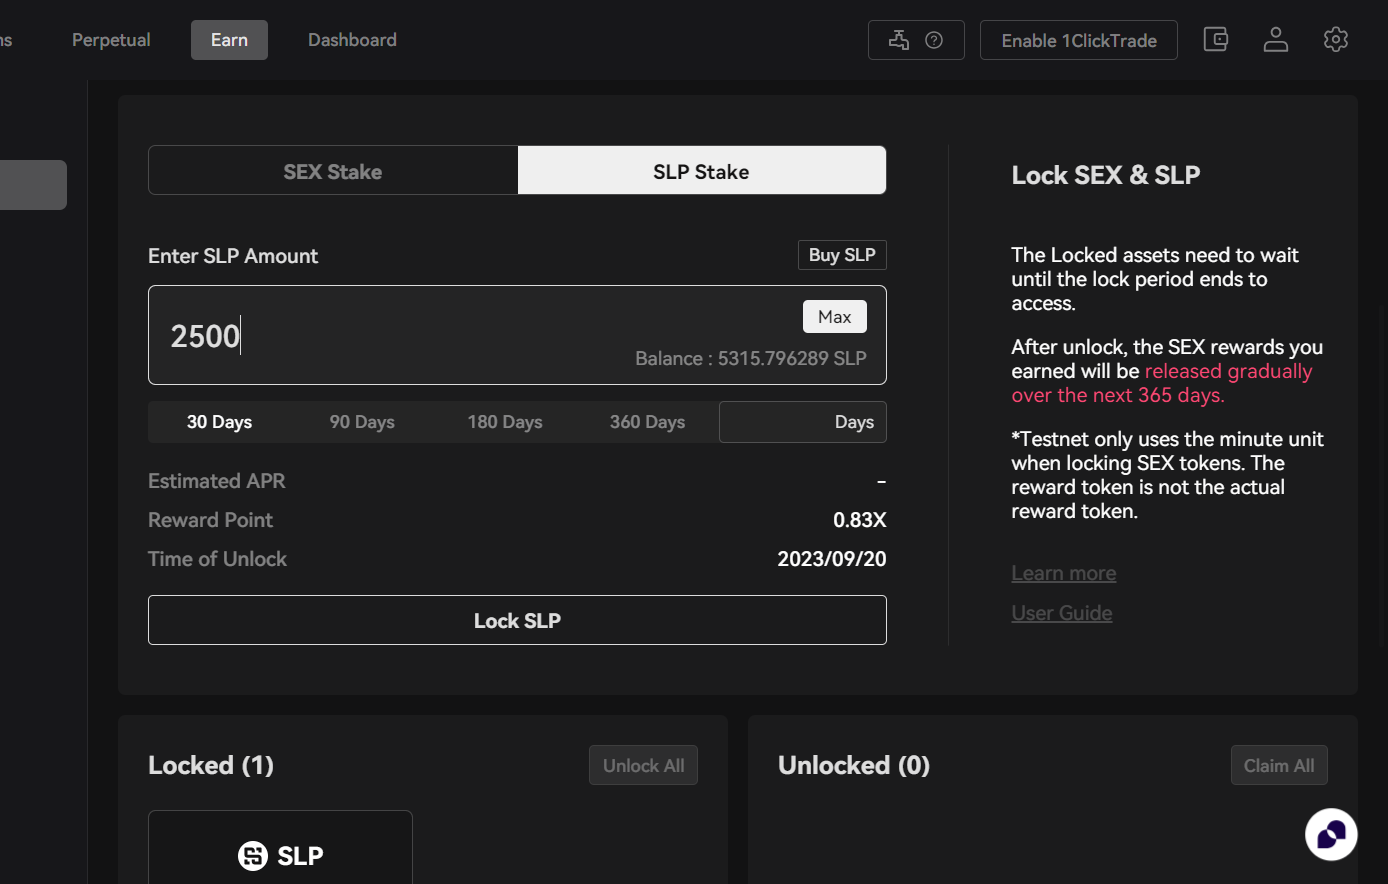Viewport: 1388px width, 884px height.
Task: Open the wallet icon in header
Action: click(1216, 40)
